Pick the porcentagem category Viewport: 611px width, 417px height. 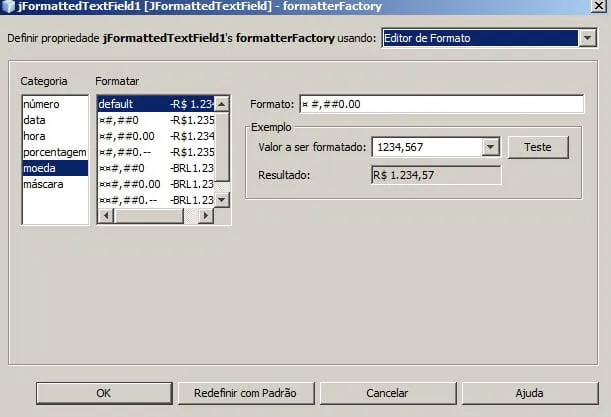[55, 152]
